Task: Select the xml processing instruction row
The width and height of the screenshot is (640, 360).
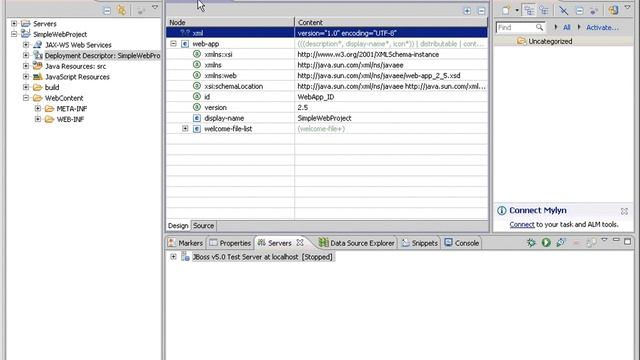Action: coord(327,33)
